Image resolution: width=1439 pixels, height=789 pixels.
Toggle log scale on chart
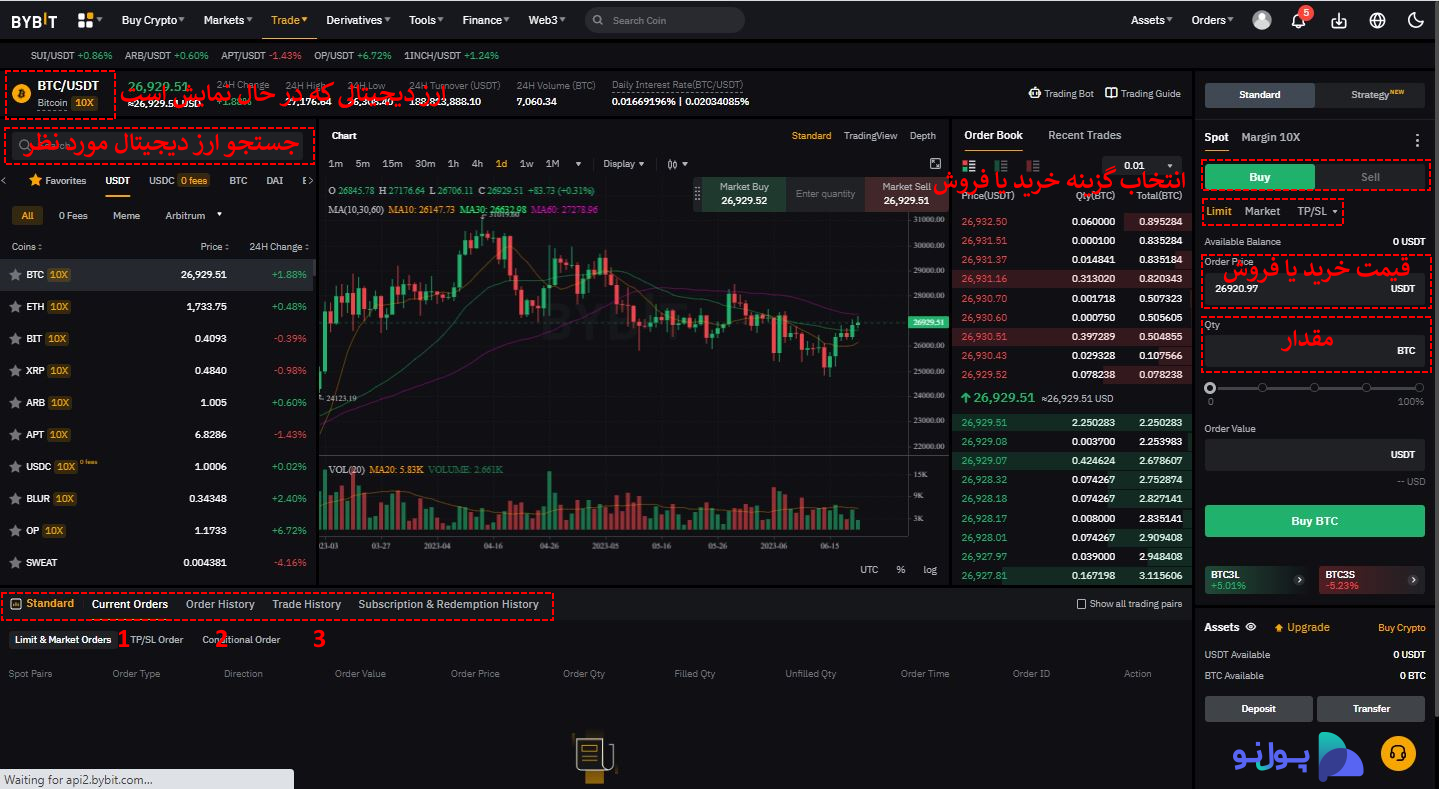pyautogui.click(x=930, y=569)
